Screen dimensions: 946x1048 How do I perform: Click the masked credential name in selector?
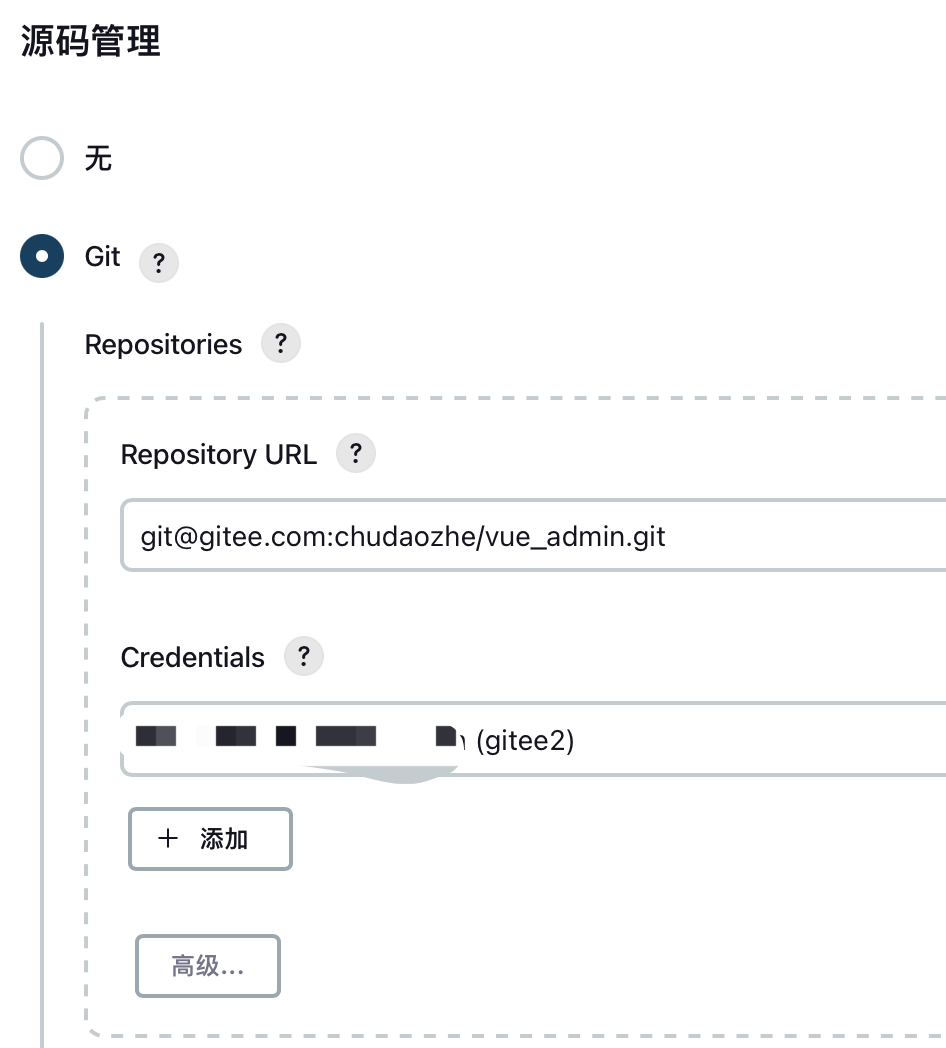(x=299, y=737)
